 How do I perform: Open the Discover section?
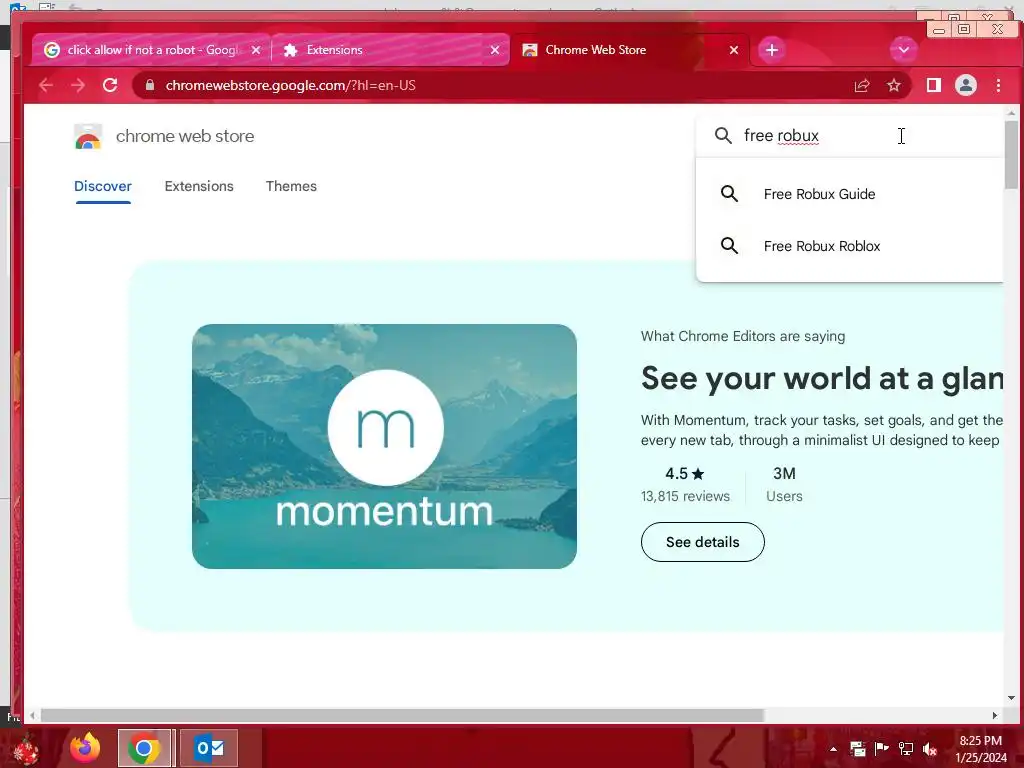tap(103, 187)
